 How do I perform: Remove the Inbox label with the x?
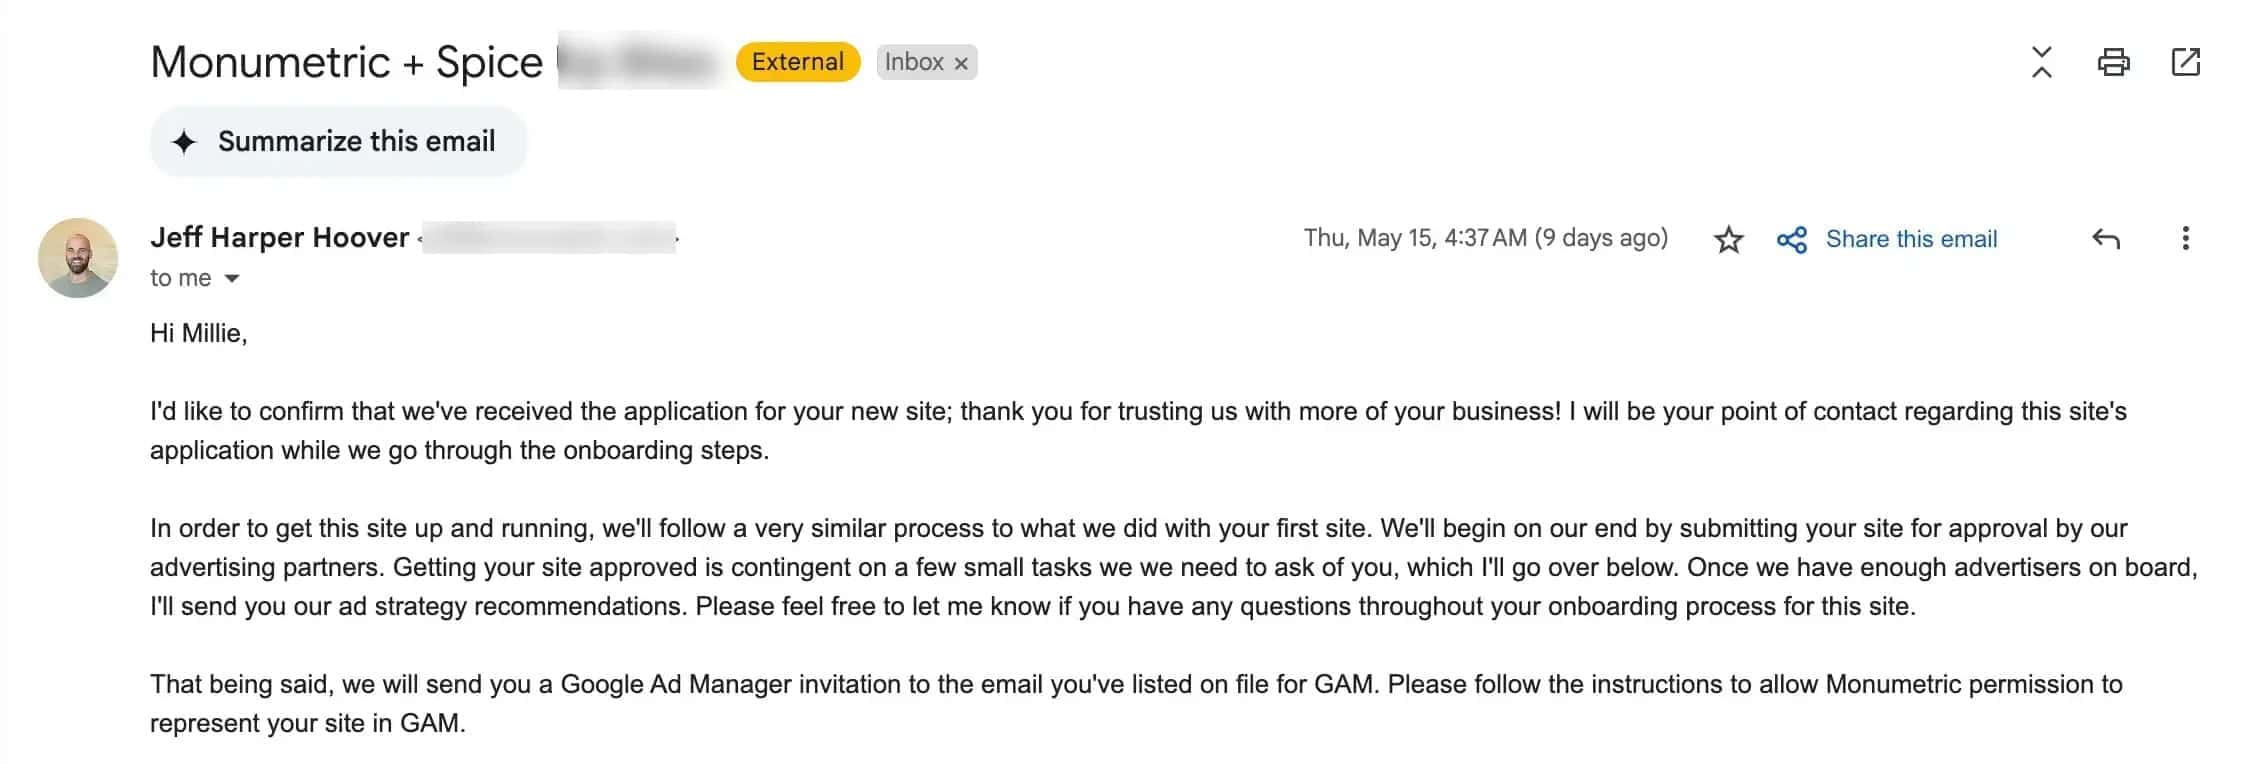tap(961, 63)
